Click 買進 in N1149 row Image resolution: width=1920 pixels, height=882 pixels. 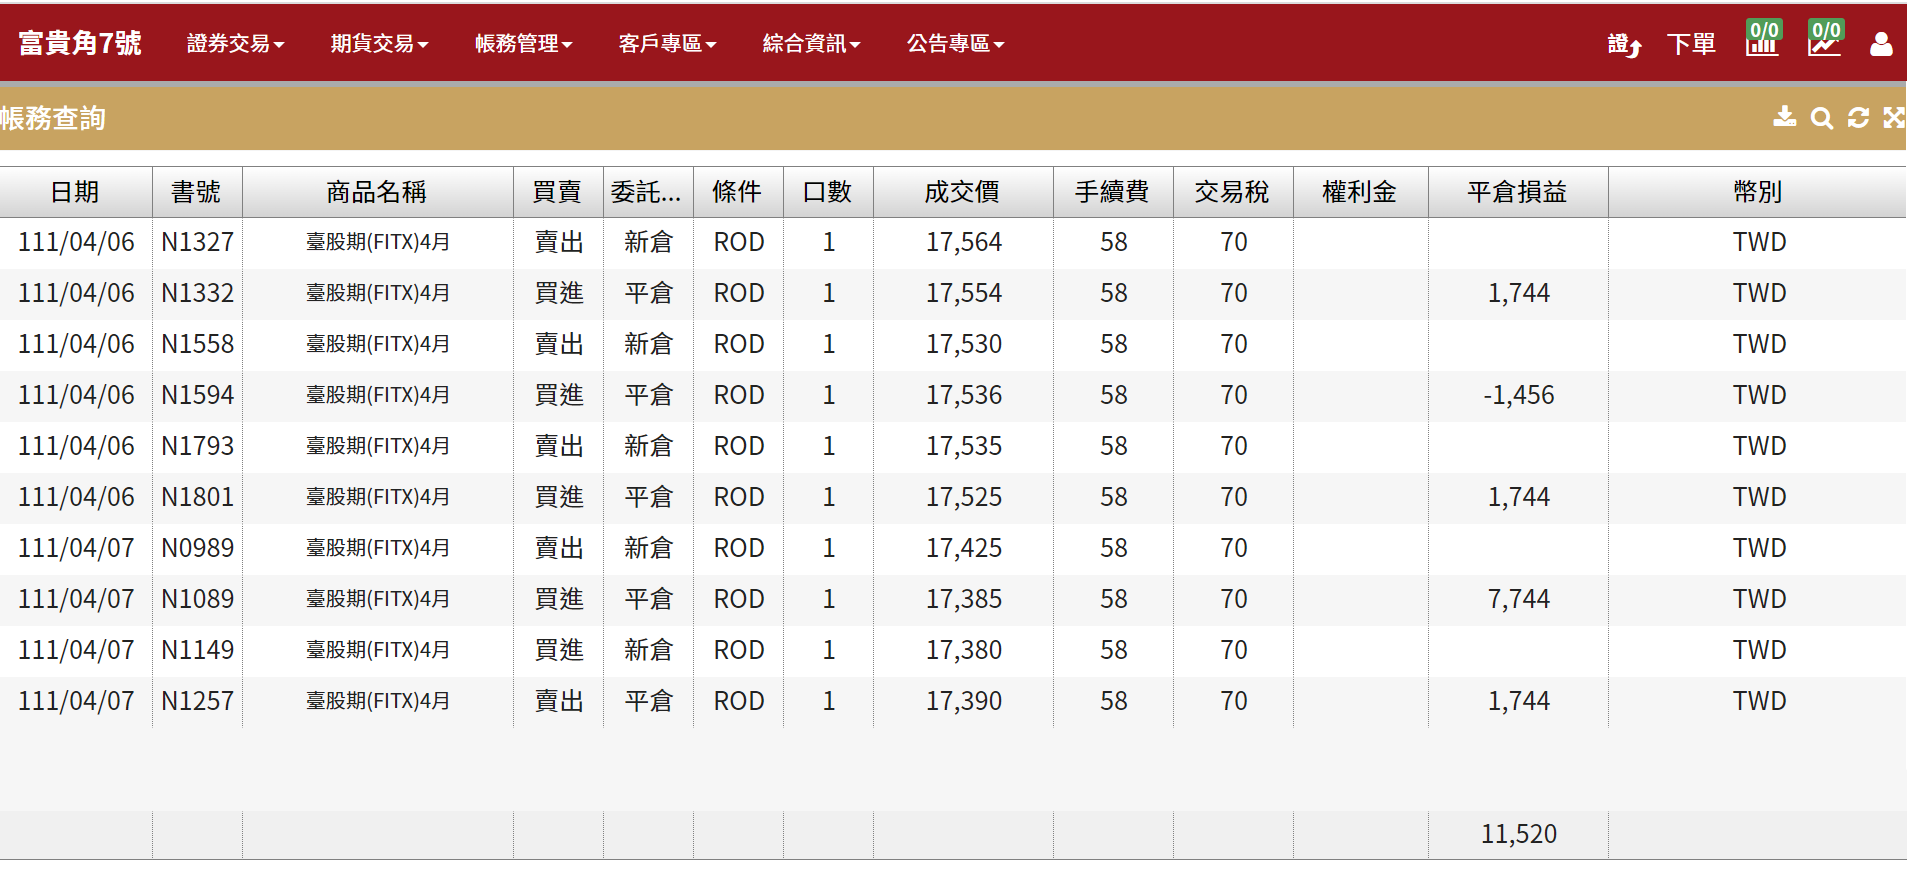(558, 650)
